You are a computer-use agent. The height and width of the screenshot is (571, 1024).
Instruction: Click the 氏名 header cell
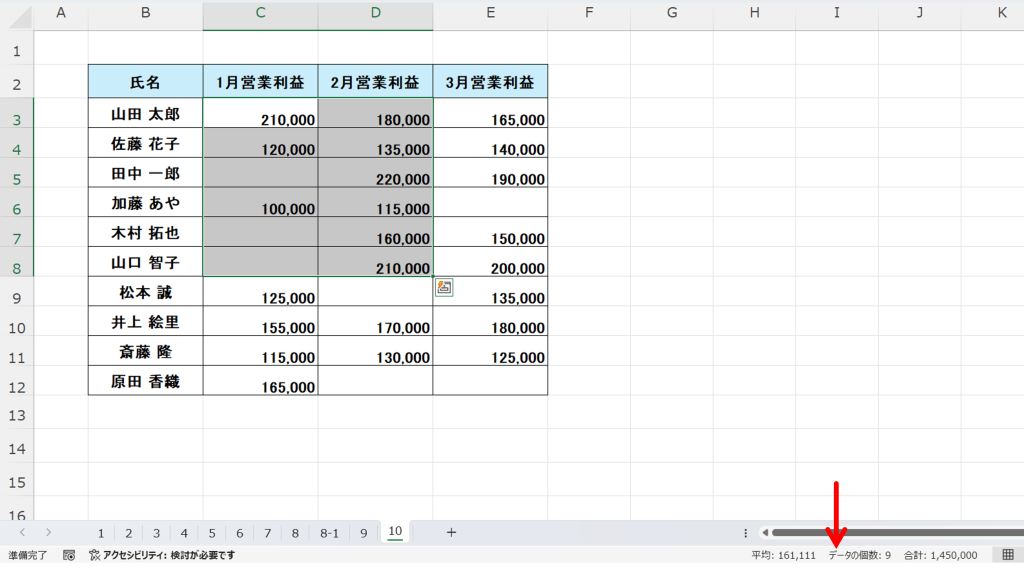point(145,83)
